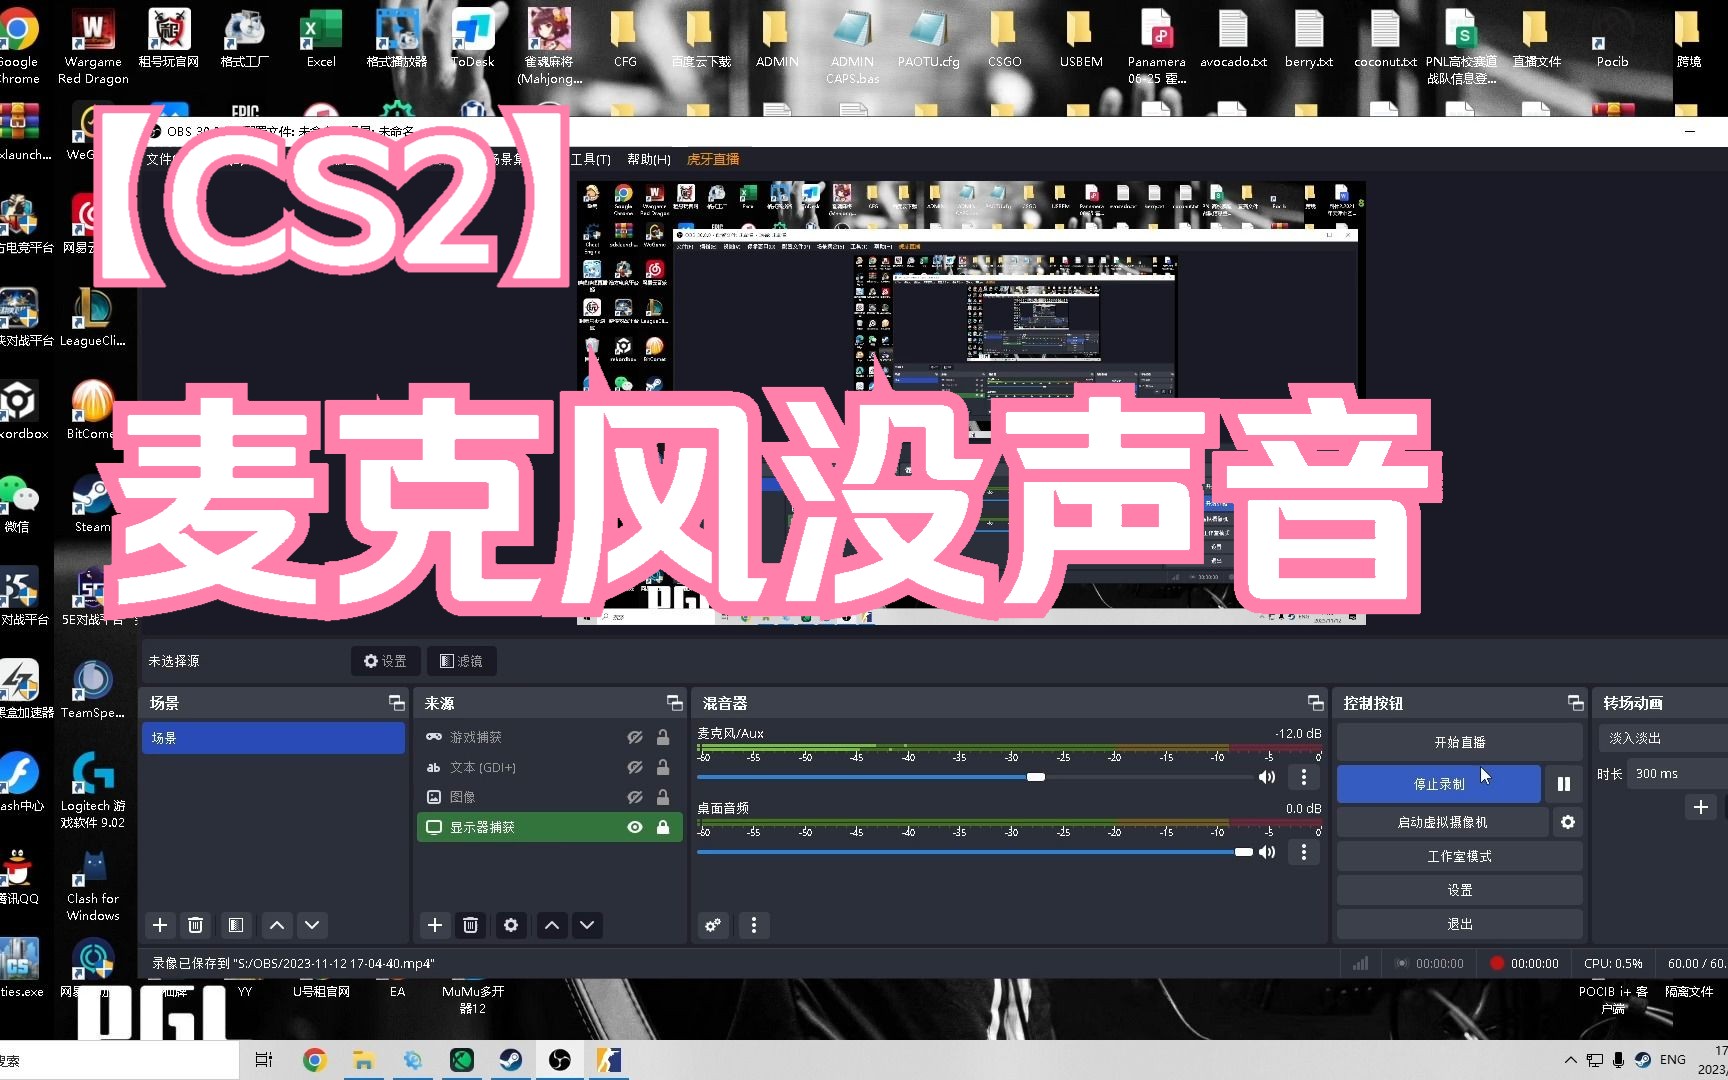Screen dimensions: 1728x1080
Task: Open CSGO desktop folder
Action: (1004, 38)
